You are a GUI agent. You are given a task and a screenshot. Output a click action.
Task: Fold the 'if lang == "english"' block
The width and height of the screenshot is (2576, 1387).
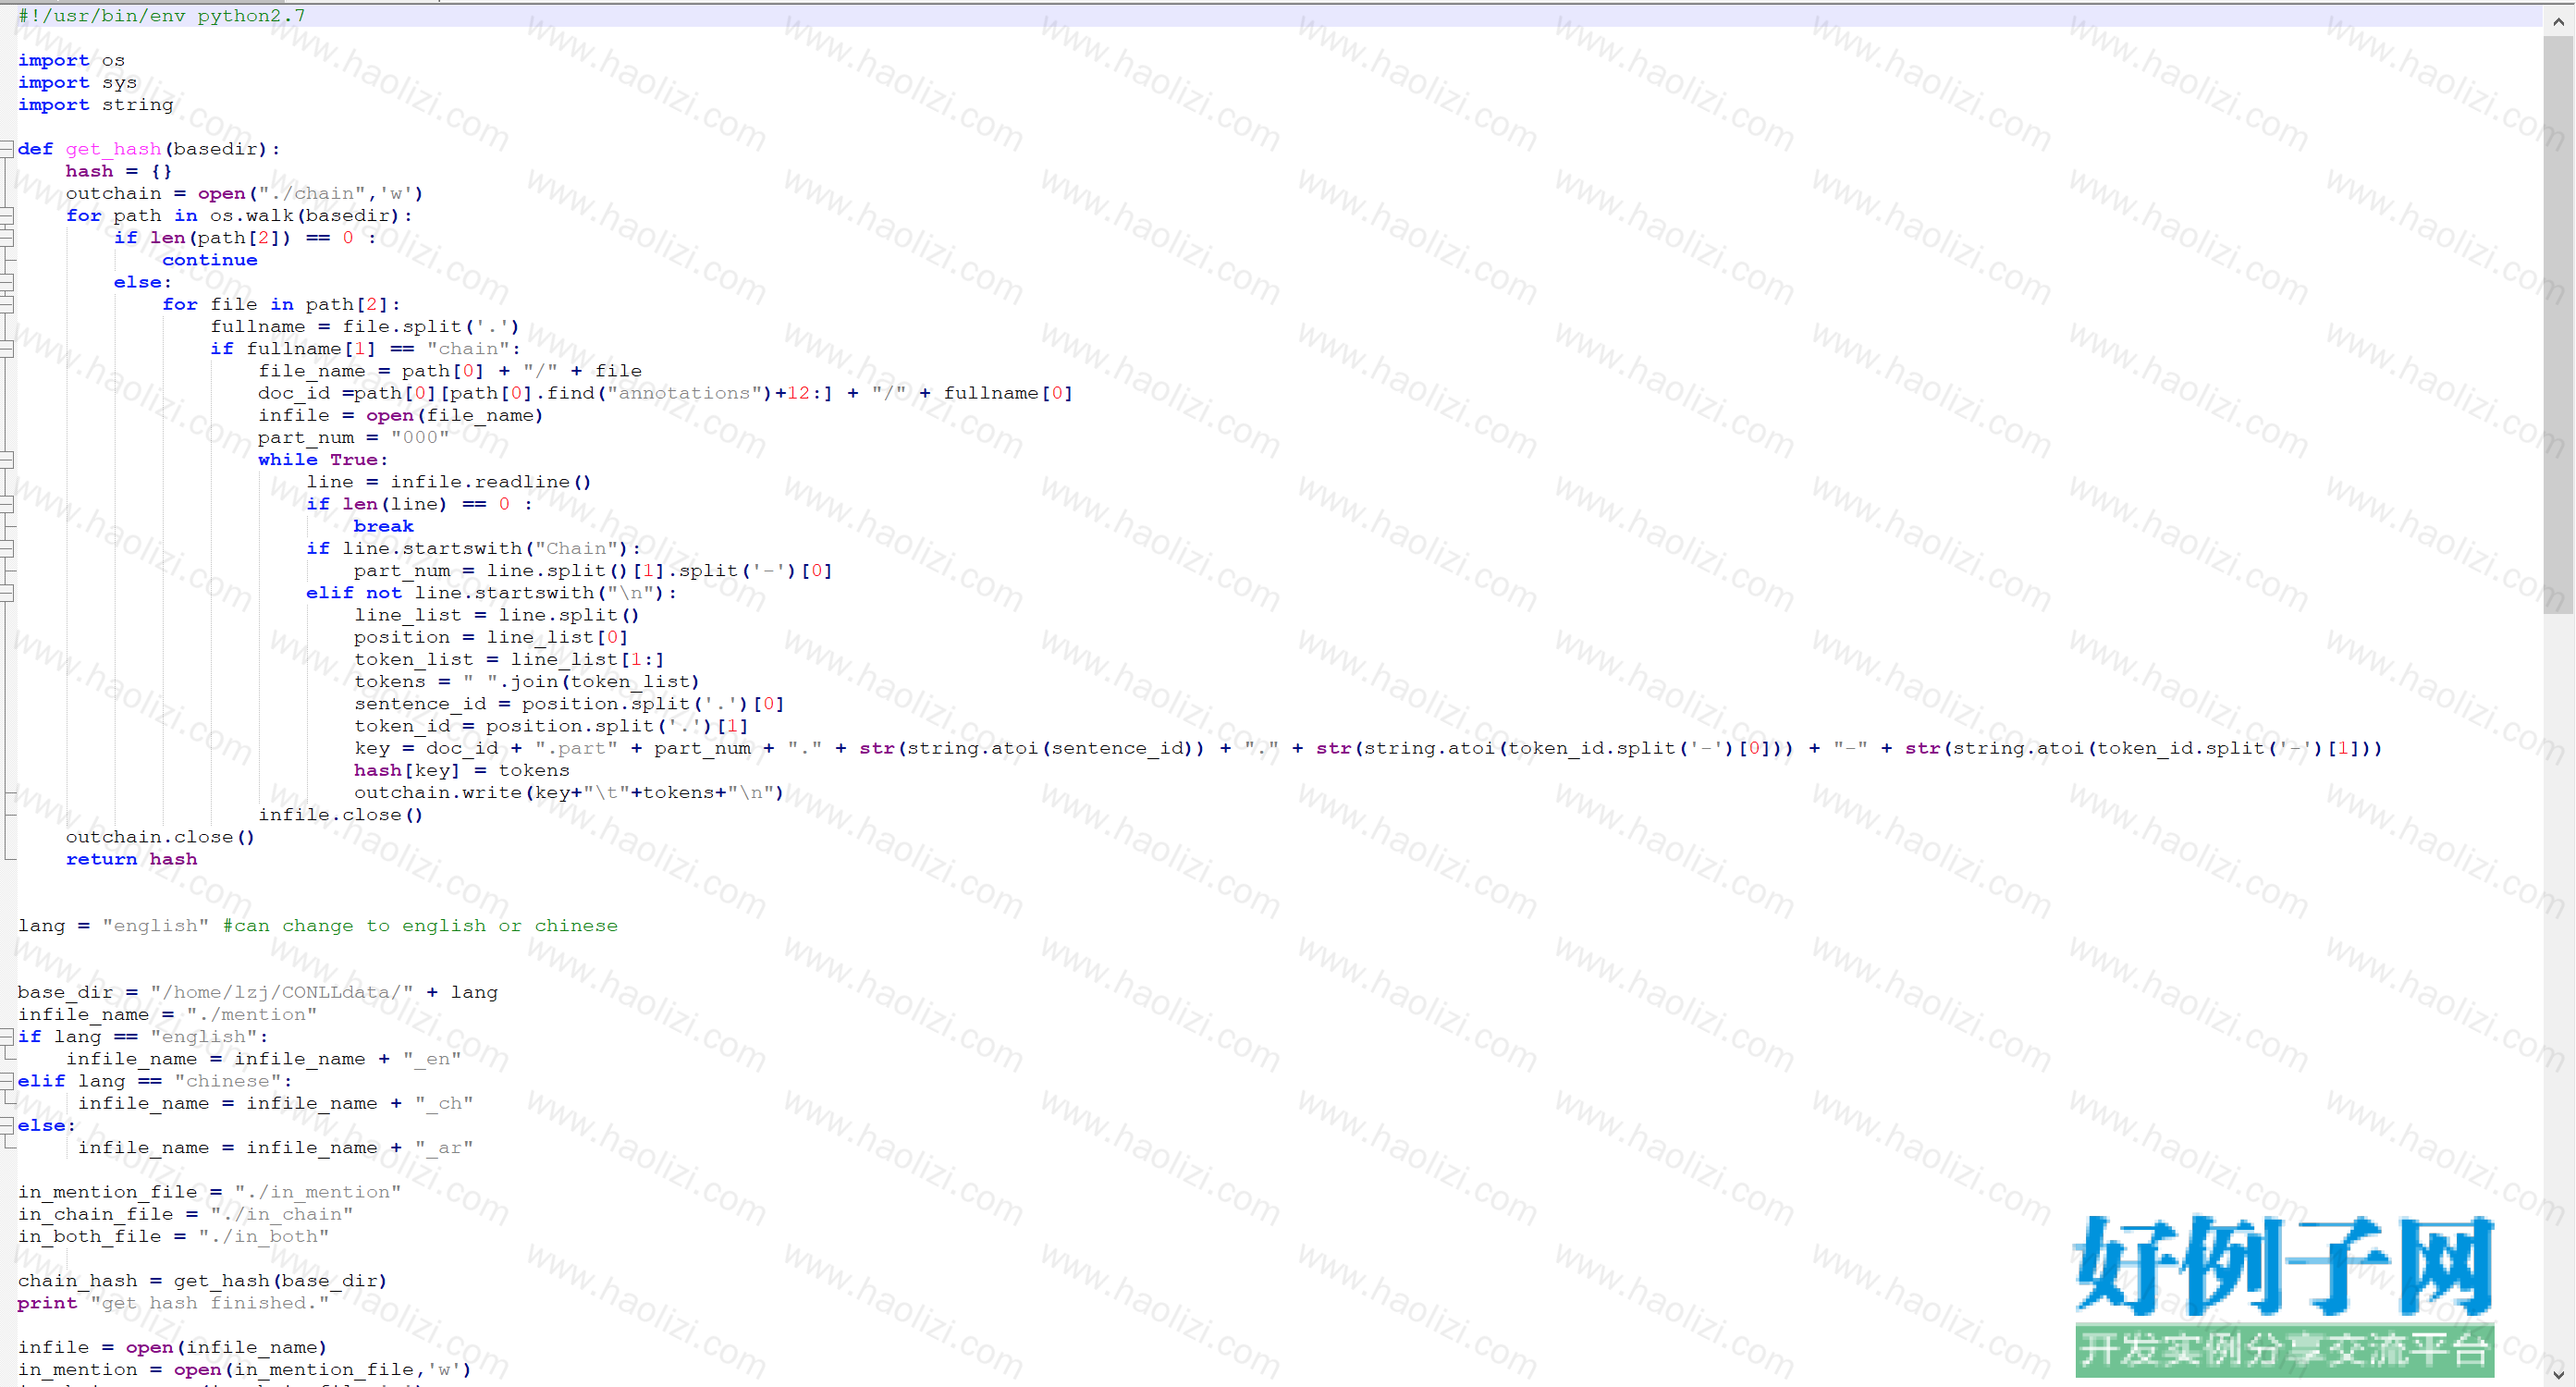7,1037
